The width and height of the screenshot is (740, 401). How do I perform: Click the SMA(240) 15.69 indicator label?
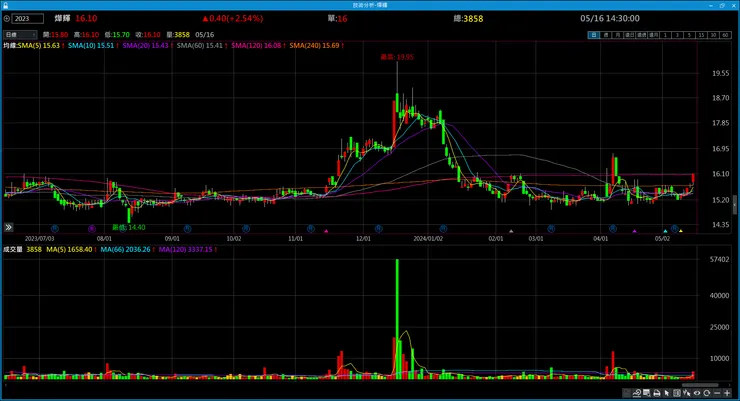[316, 45]
